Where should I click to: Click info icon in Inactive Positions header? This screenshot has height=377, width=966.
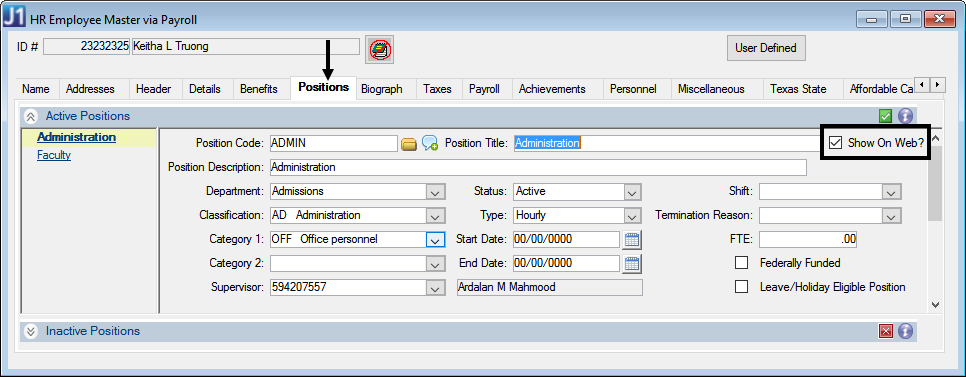point(905,331)
